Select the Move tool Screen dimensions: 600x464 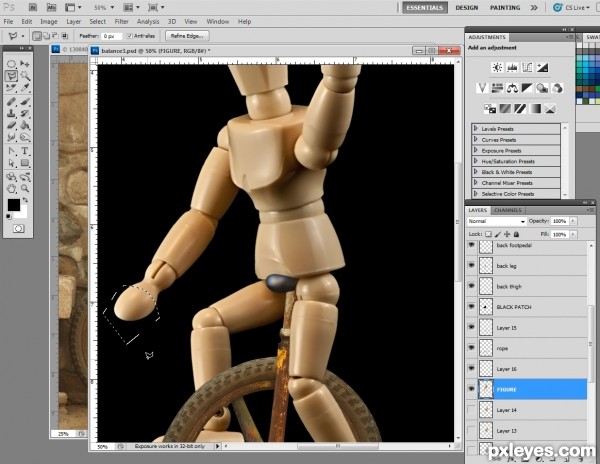click(25, 63)
